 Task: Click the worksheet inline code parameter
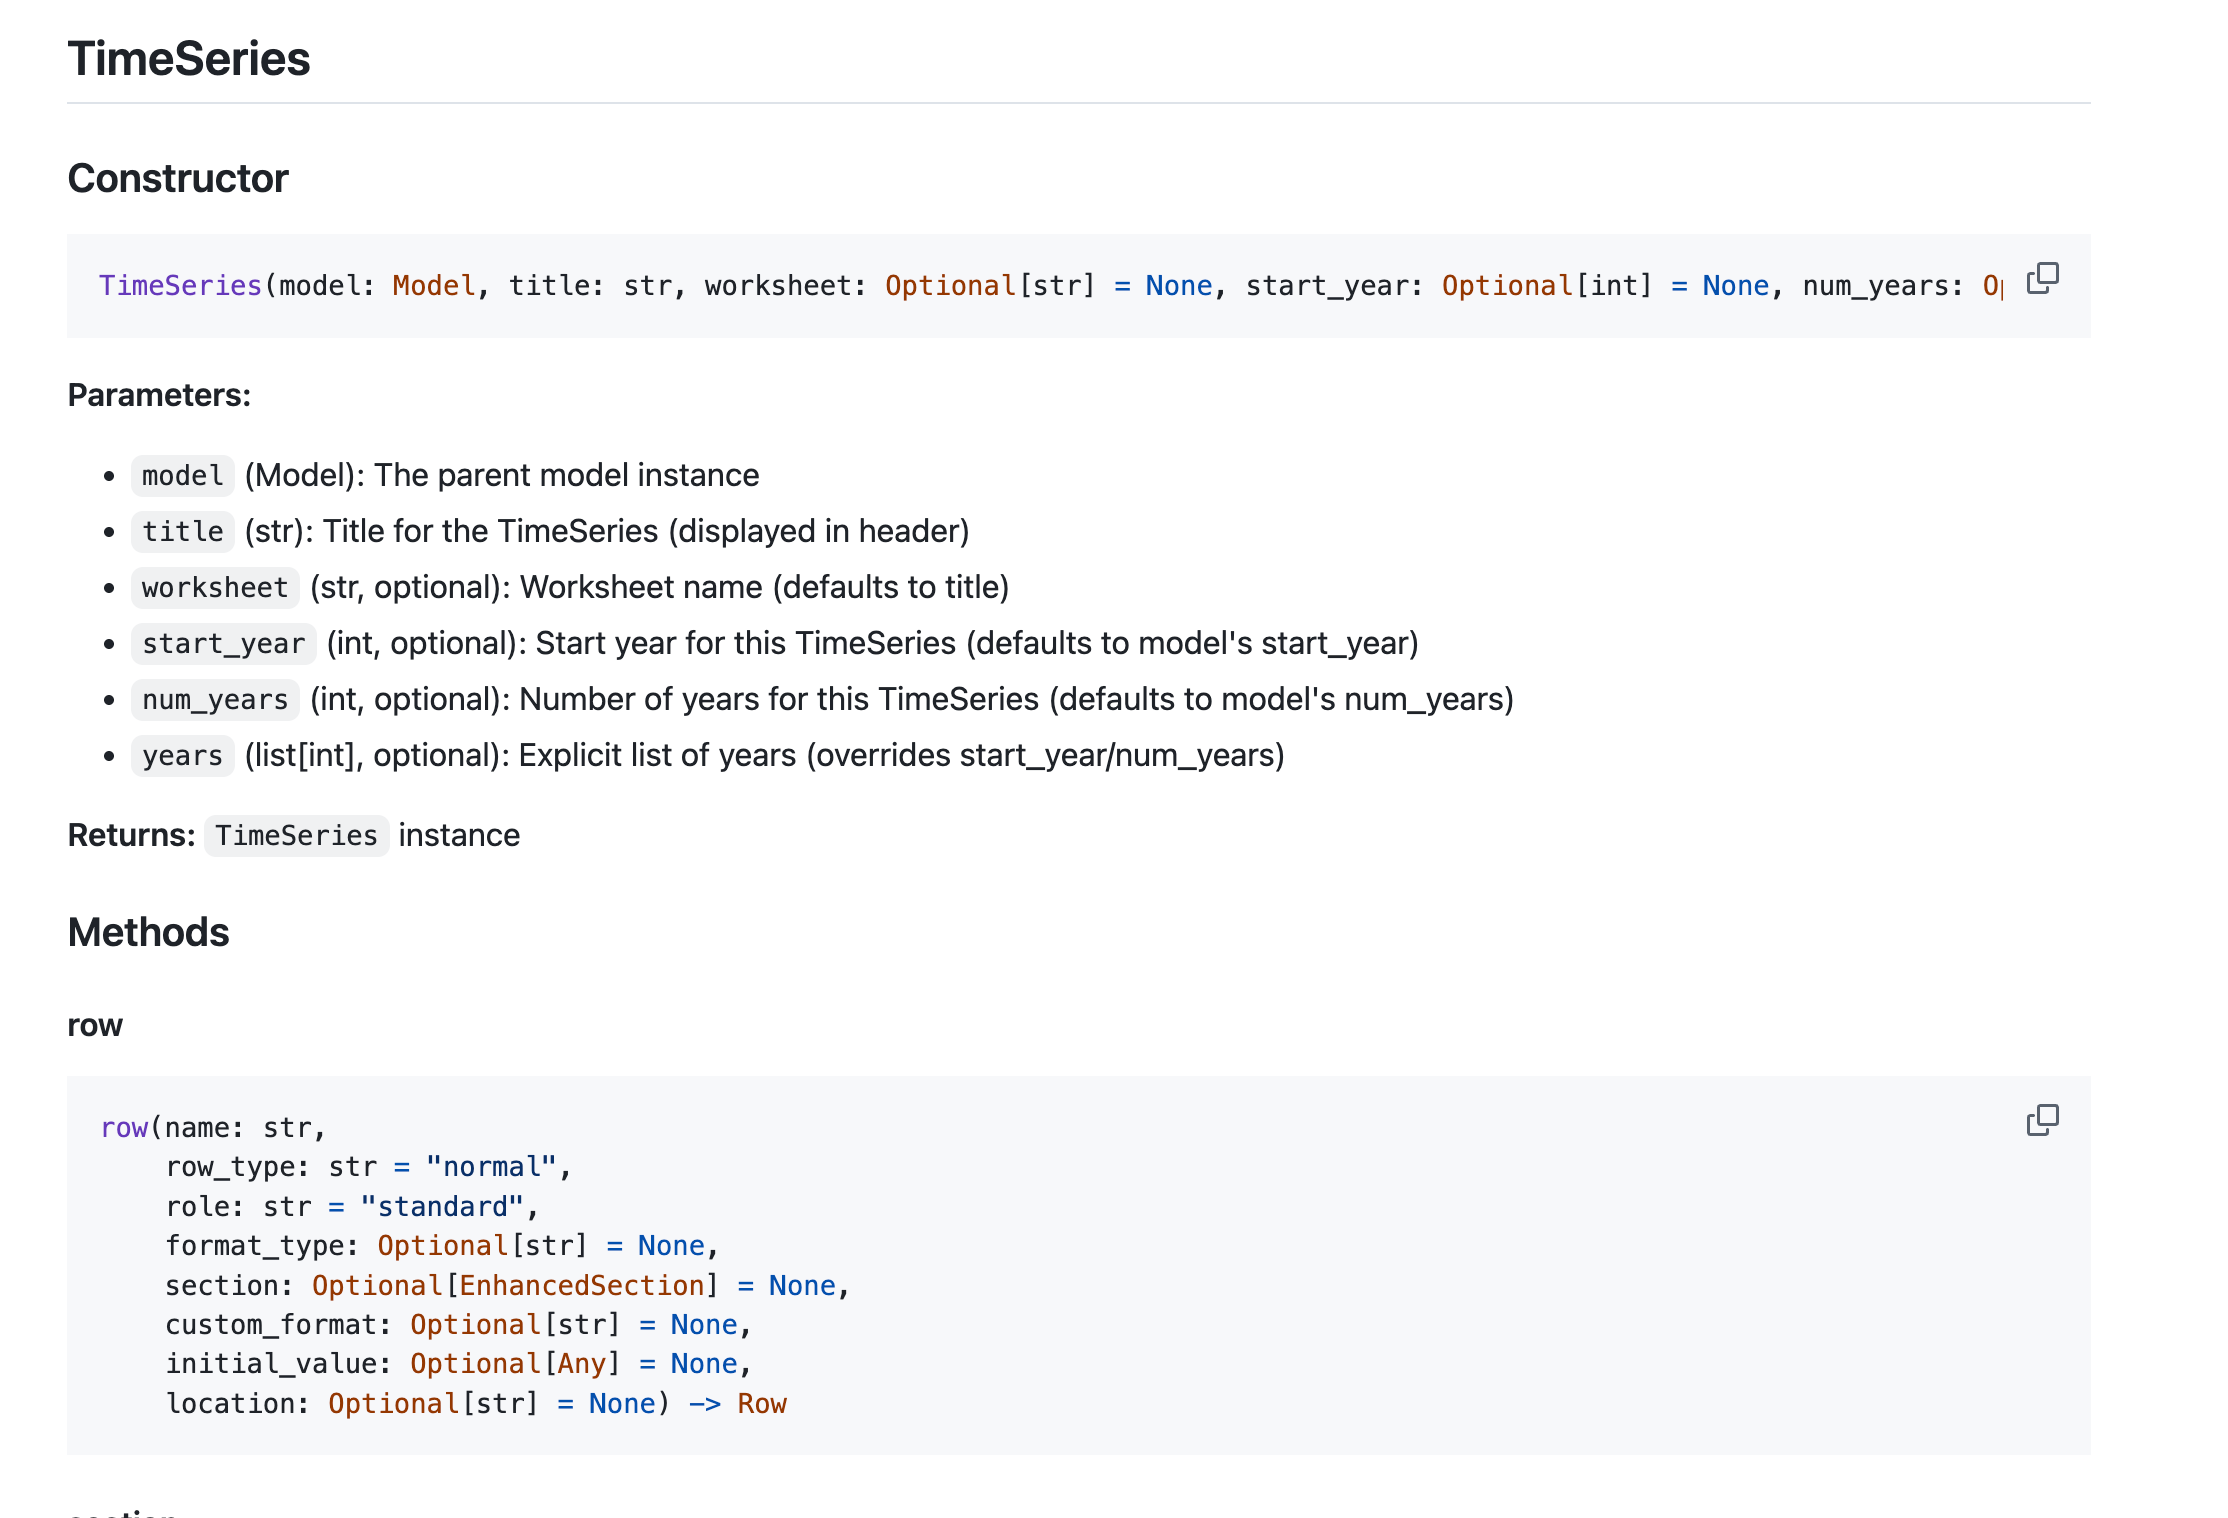coord(214,587)
